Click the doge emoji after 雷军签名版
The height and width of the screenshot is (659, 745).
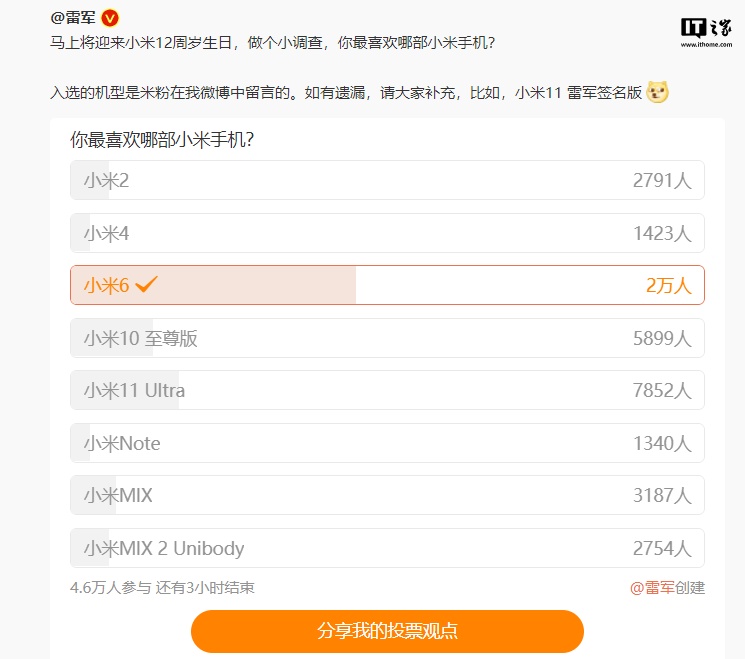click(x=658, y=92)
